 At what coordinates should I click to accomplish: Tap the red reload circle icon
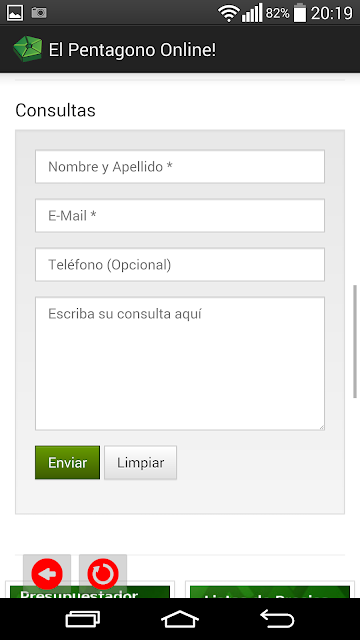point(103,573)
